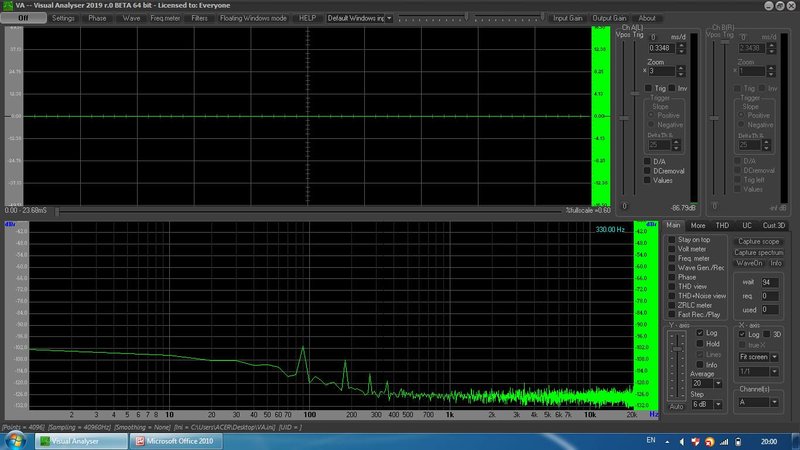Toggle Ch A Values checkbox
800x450 pixels.
647,180
